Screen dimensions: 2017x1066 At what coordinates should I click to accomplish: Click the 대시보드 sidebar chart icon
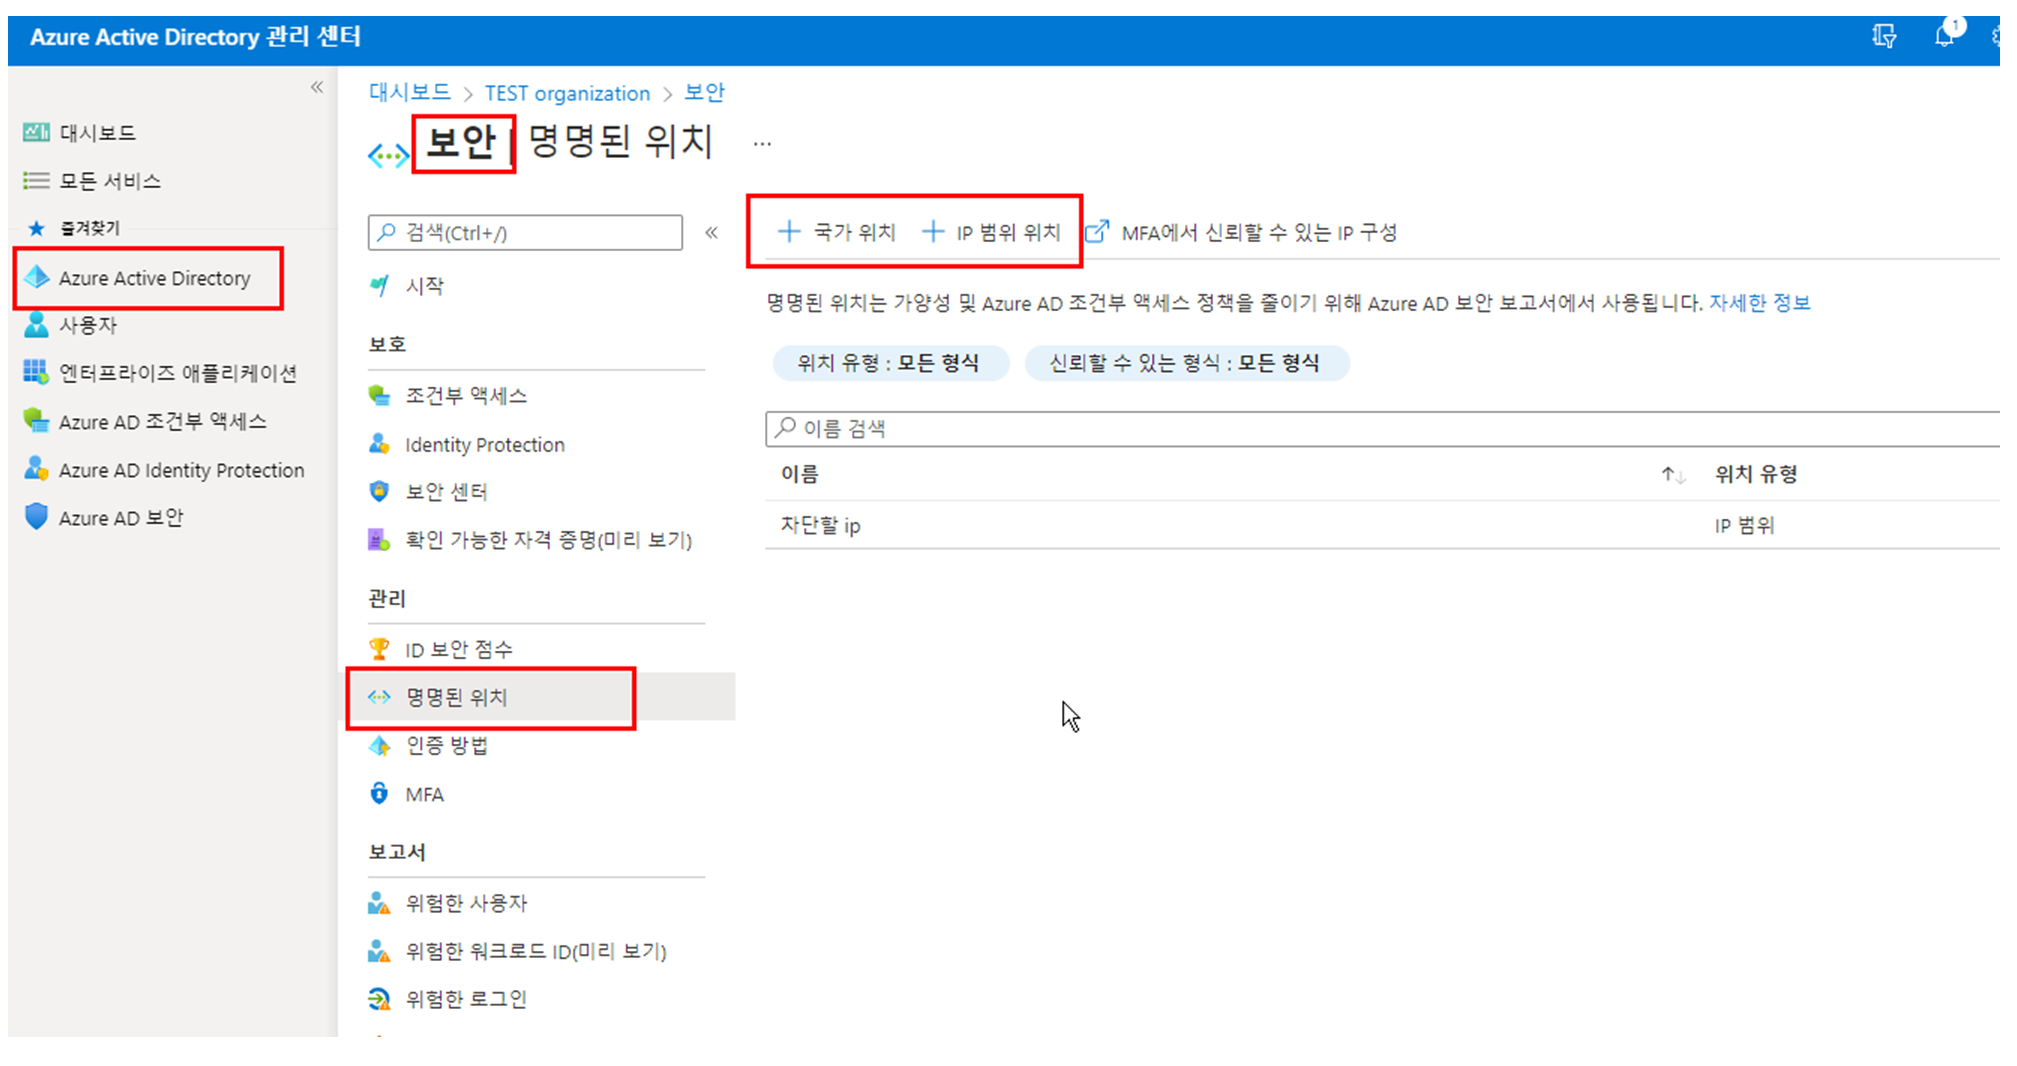point(36,132)
